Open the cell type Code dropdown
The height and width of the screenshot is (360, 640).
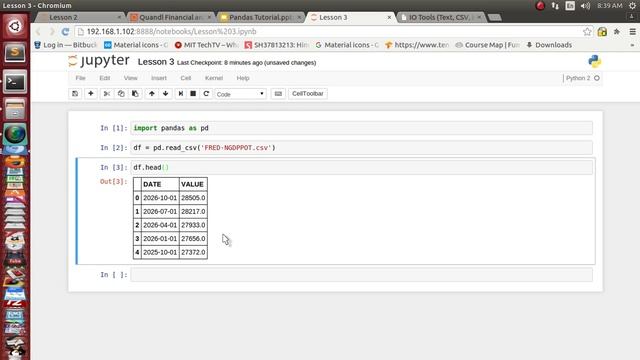point(240,94)
